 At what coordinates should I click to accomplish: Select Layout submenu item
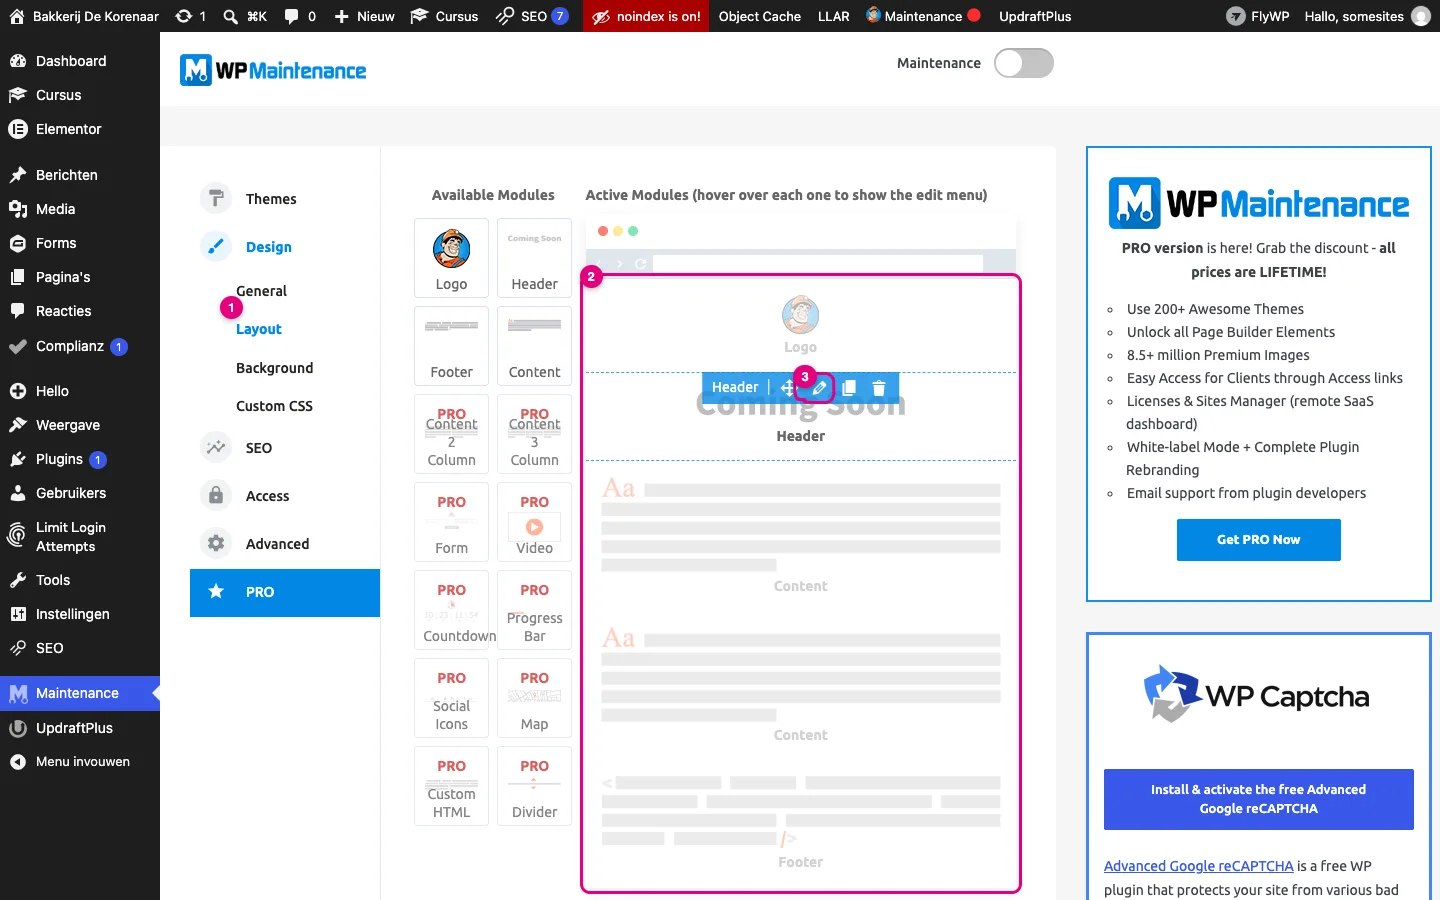(258, 329)
